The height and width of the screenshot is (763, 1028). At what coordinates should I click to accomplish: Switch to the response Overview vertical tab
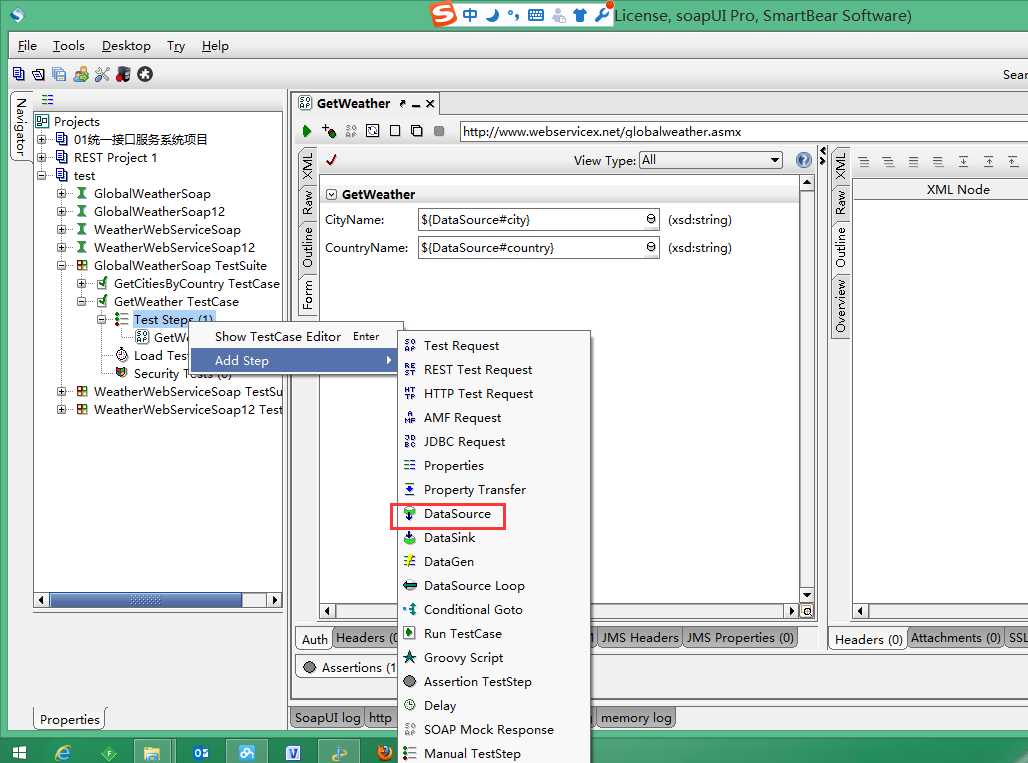840,305
